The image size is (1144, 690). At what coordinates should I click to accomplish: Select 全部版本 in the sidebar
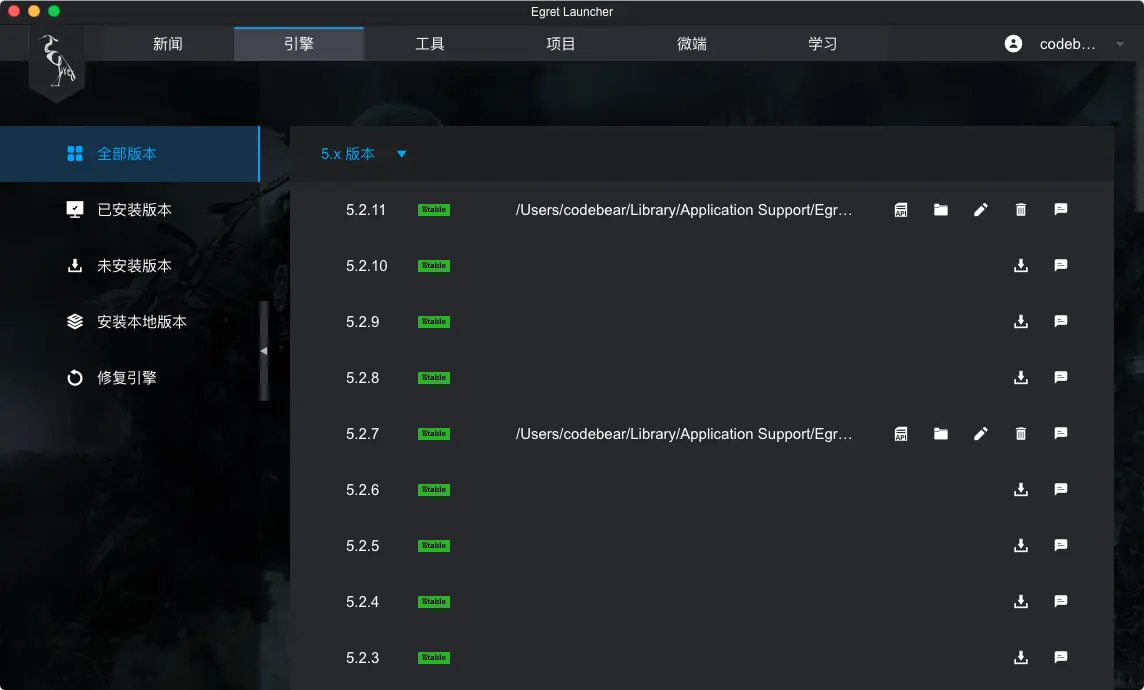point(130,154)
